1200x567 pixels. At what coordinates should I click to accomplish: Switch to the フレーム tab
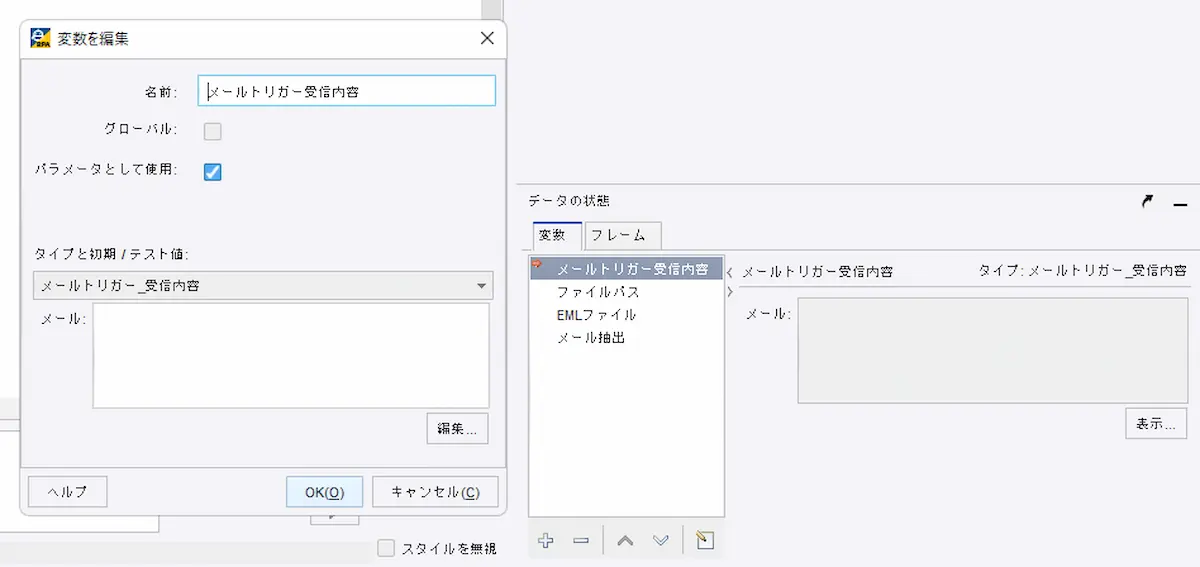click(x=623, y=236)
